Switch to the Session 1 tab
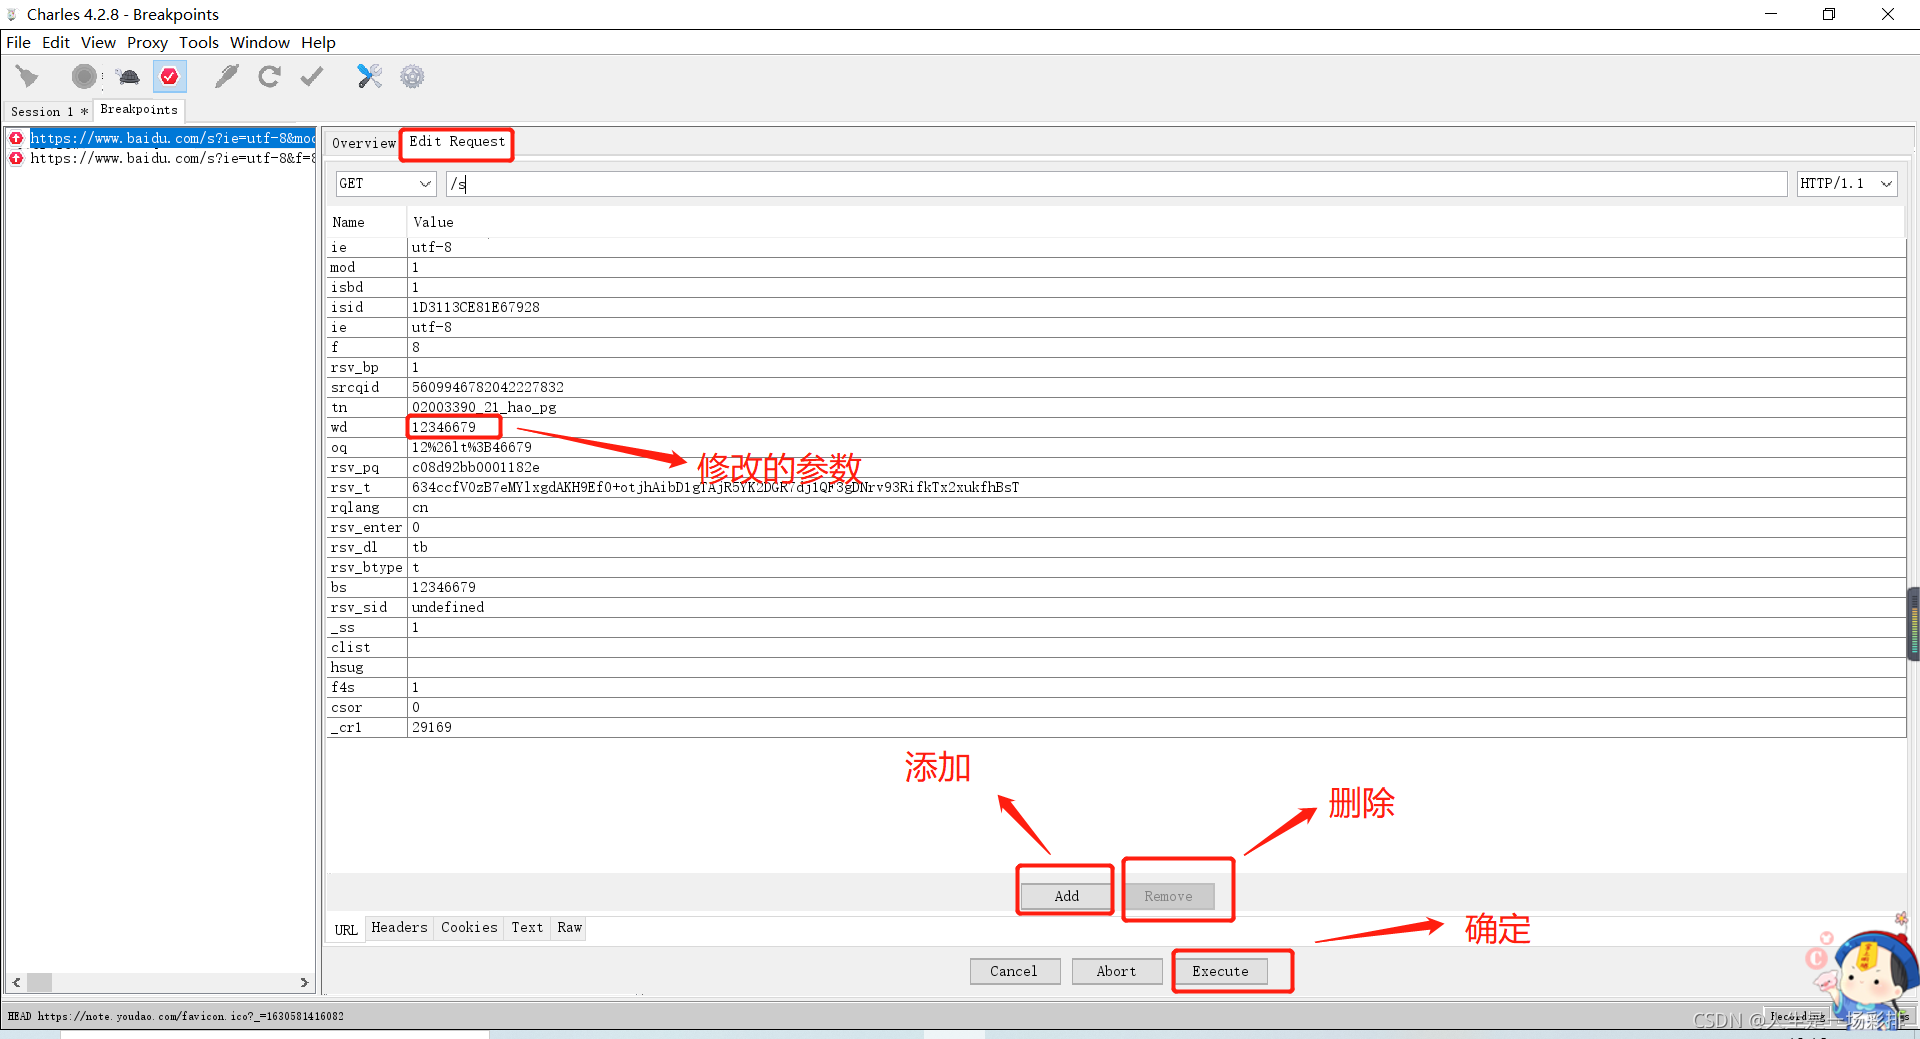Viewport: 1920px width, 1039px height. point(48,111)
